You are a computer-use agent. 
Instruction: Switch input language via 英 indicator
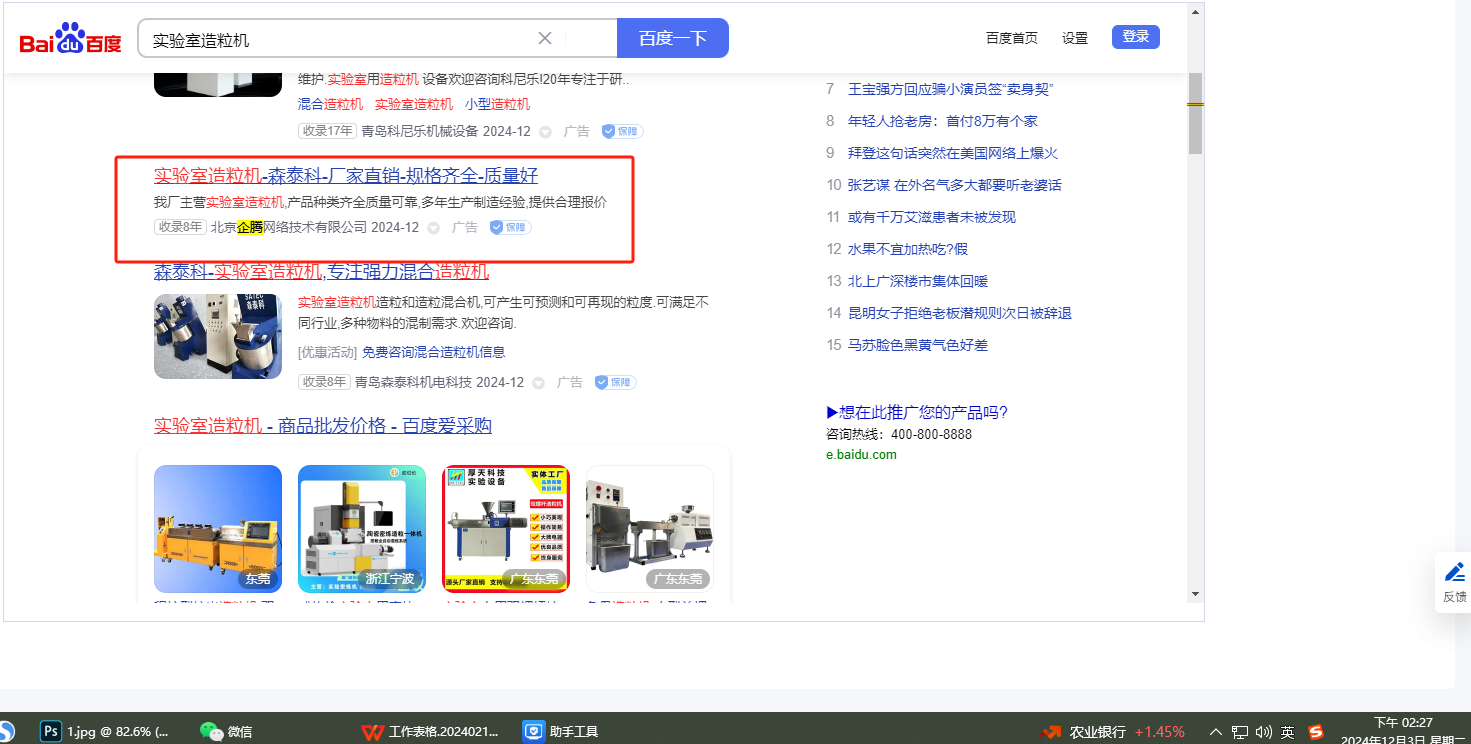1288,732
